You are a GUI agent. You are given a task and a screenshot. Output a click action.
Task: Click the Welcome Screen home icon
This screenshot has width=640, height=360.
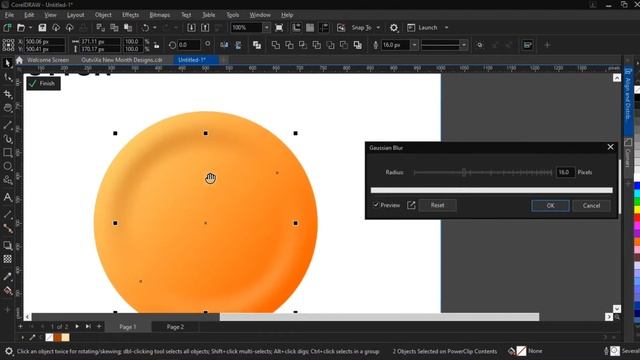click(x=19, y=60)
